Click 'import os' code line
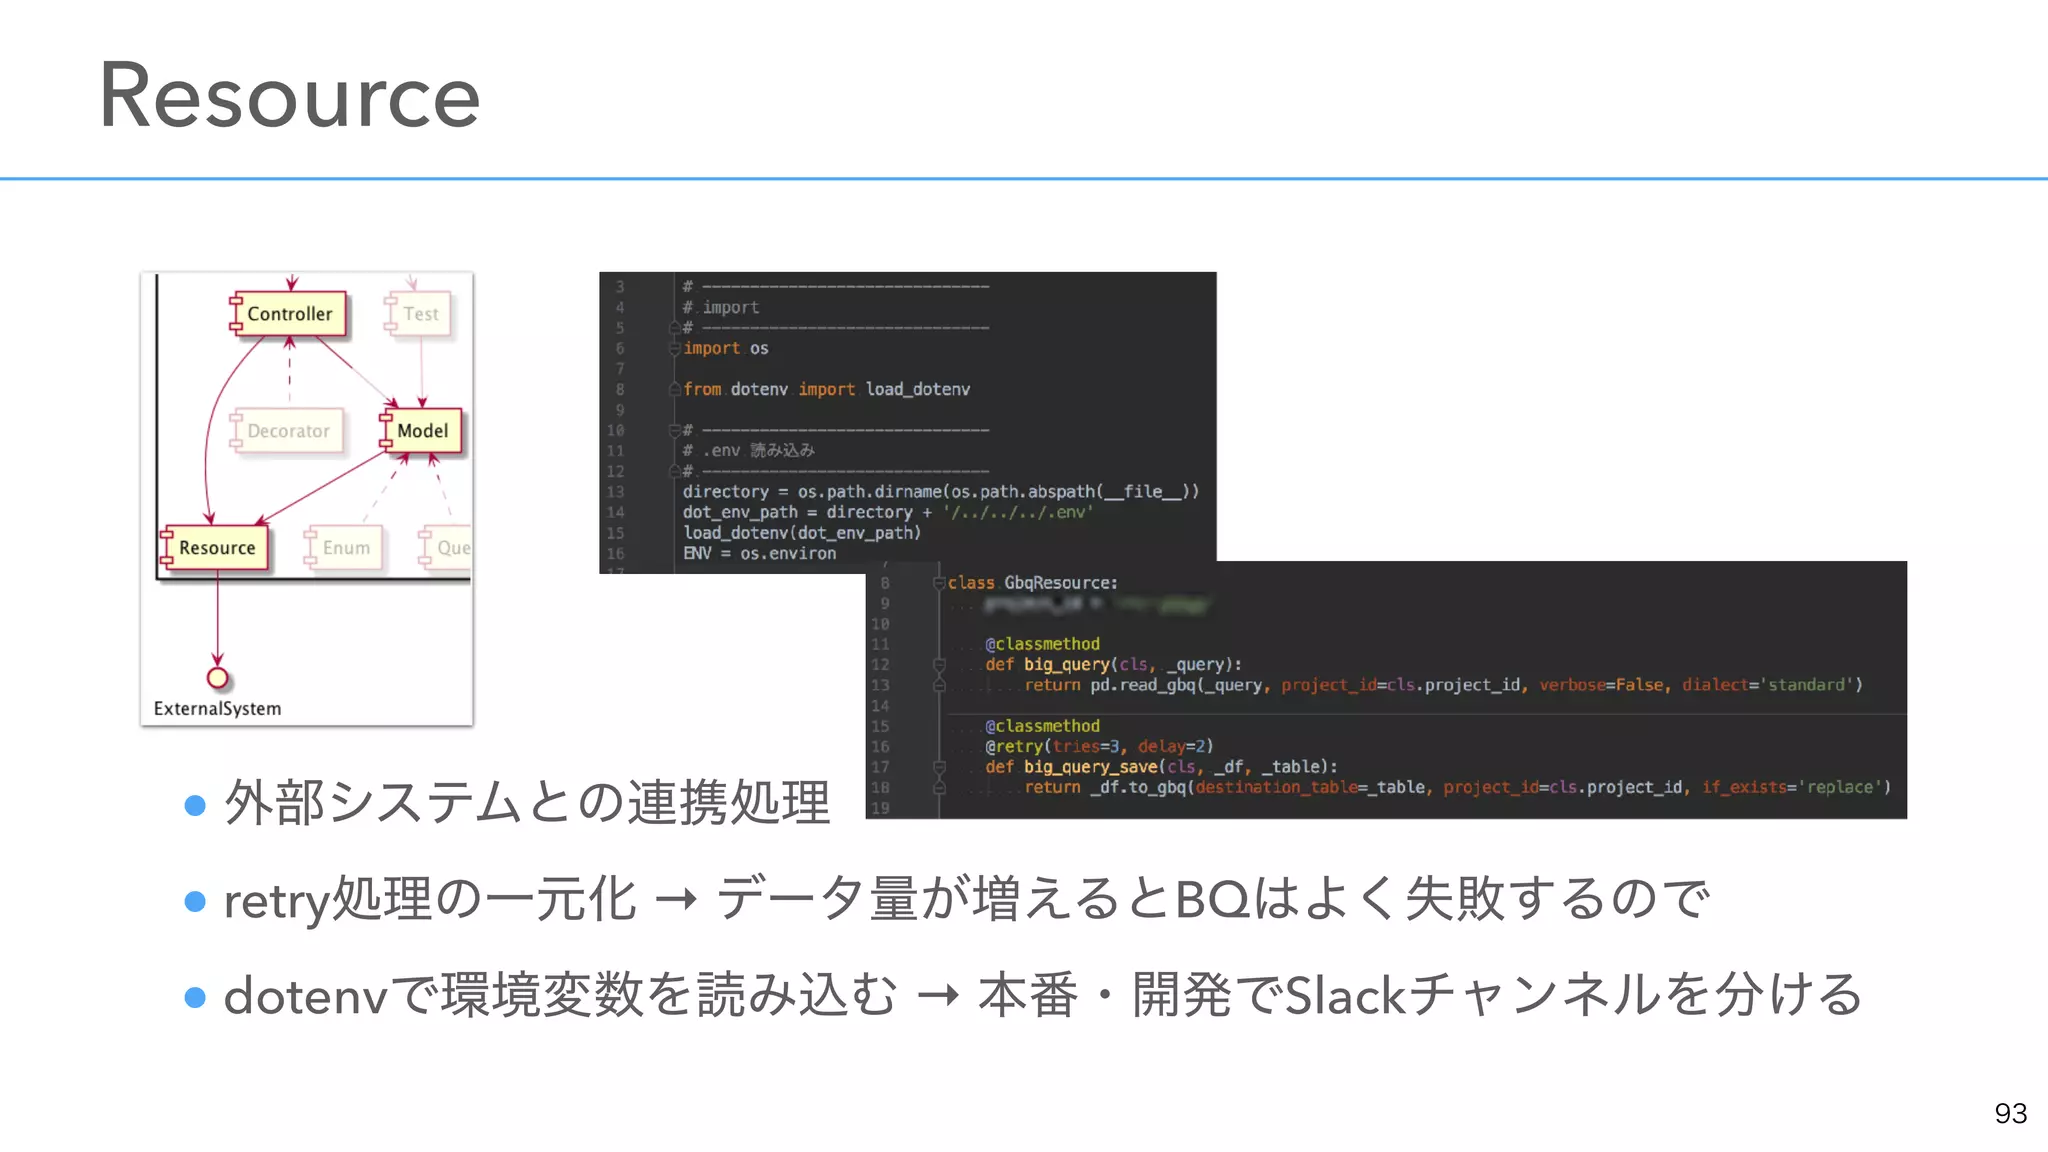The image size is (2048, 1152). (x=726, y=348)
